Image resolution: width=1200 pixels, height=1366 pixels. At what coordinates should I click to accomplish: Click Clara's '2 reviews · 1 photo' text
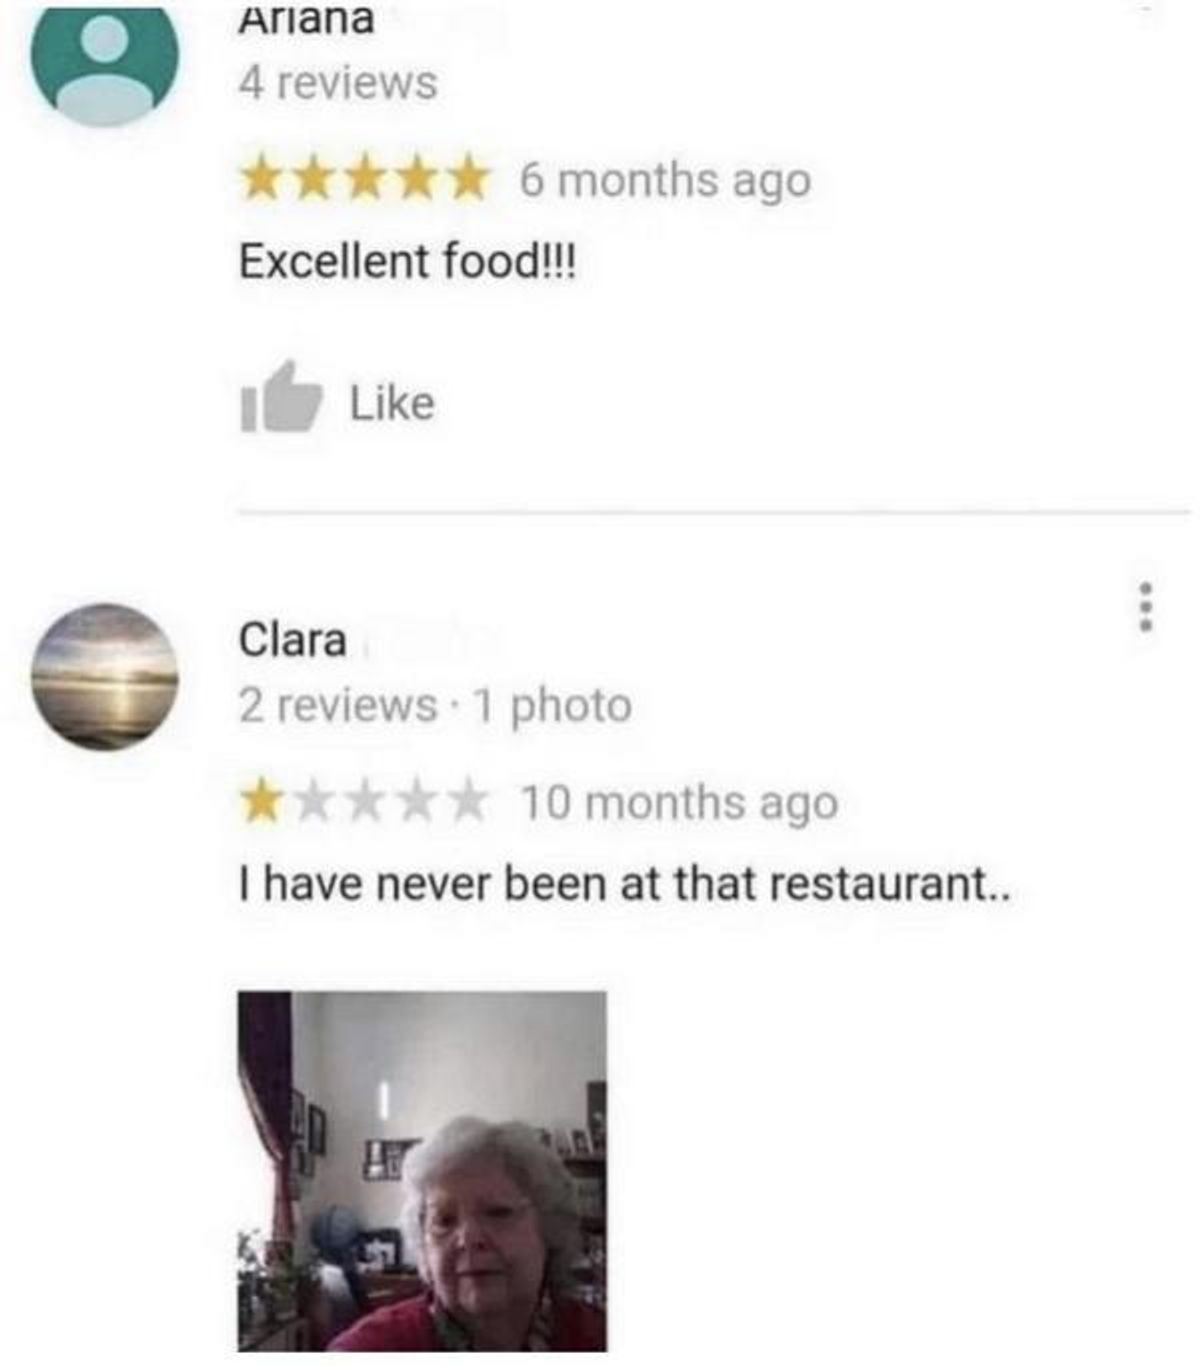tap(435, 705)
